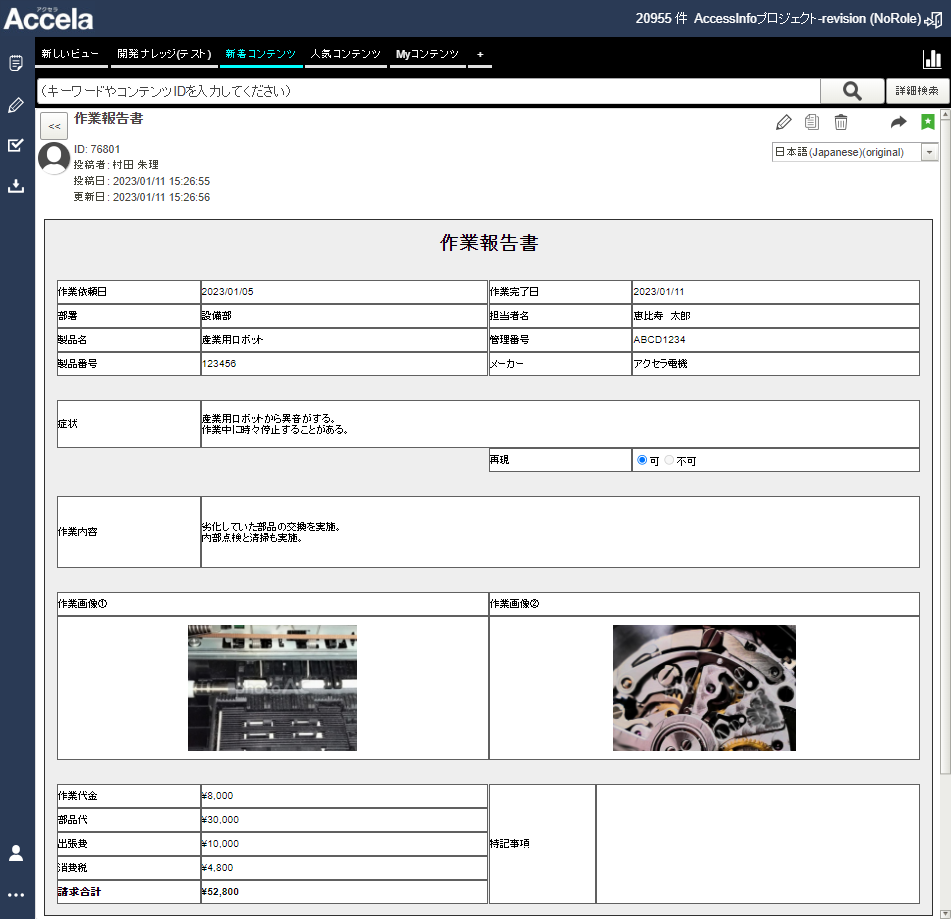Click the 詳細検索 button
951x919 pixels.
(914, 91)
